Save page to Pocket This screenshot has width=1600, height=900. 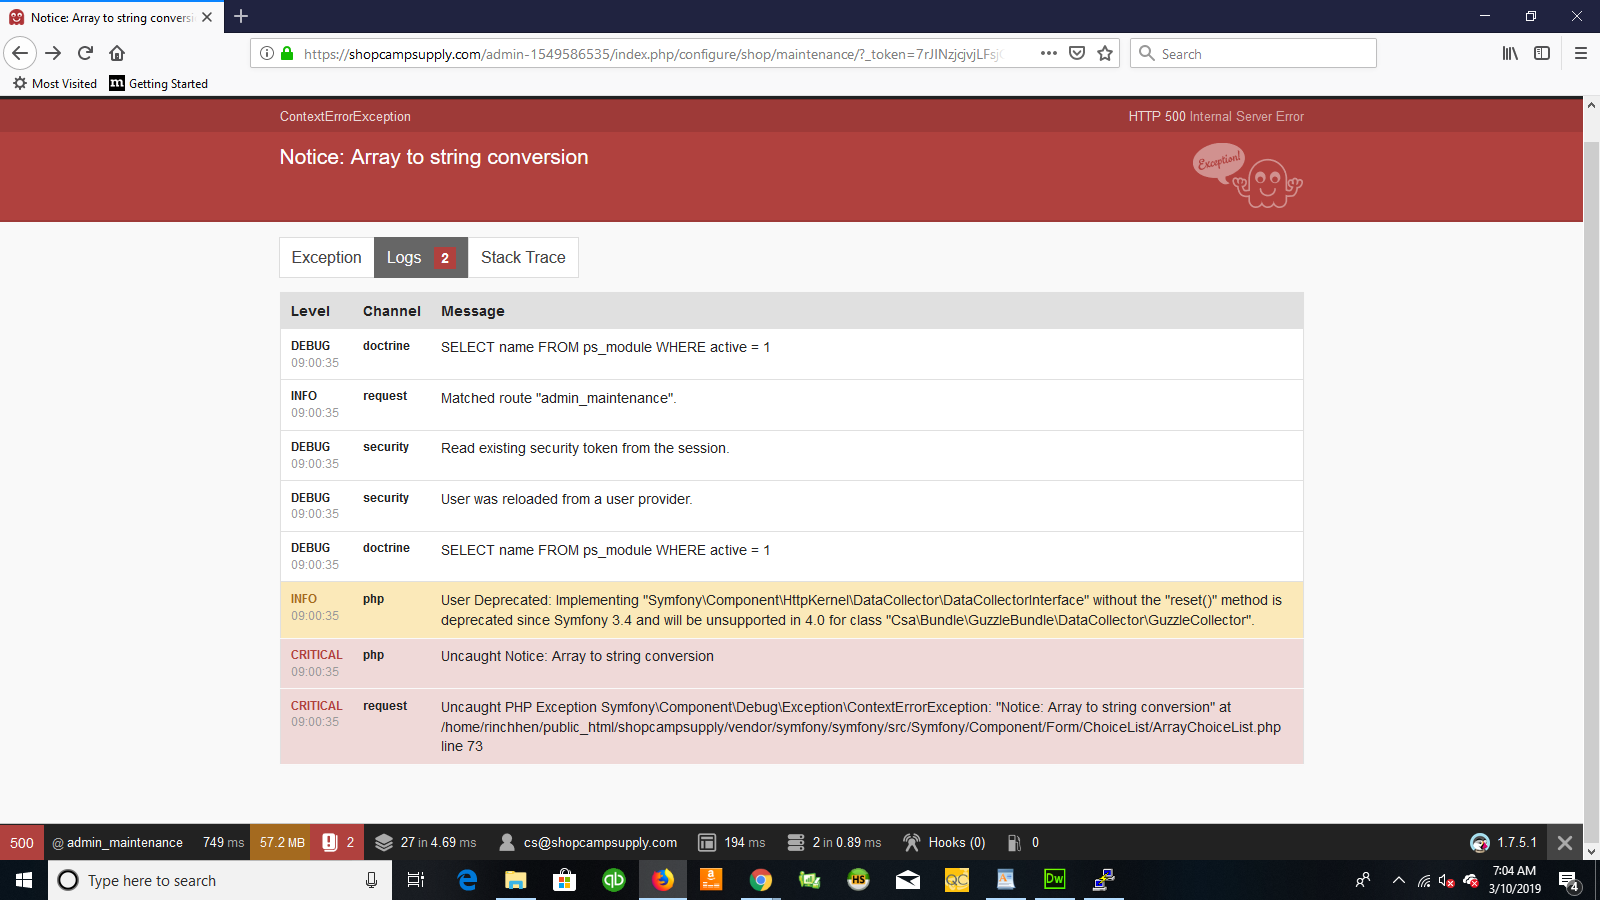point(1077,53)
